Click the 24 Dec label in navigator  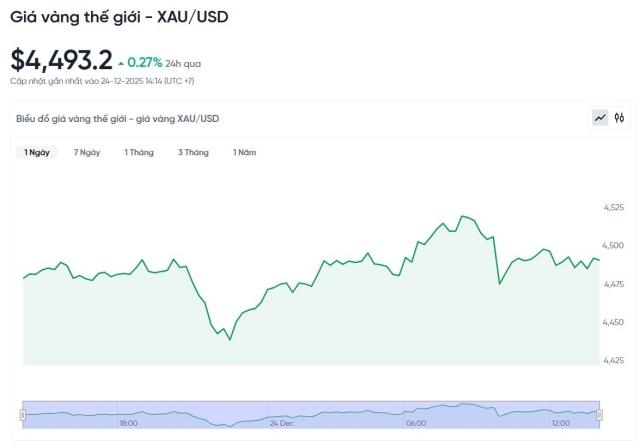click(x=282, y=423)
